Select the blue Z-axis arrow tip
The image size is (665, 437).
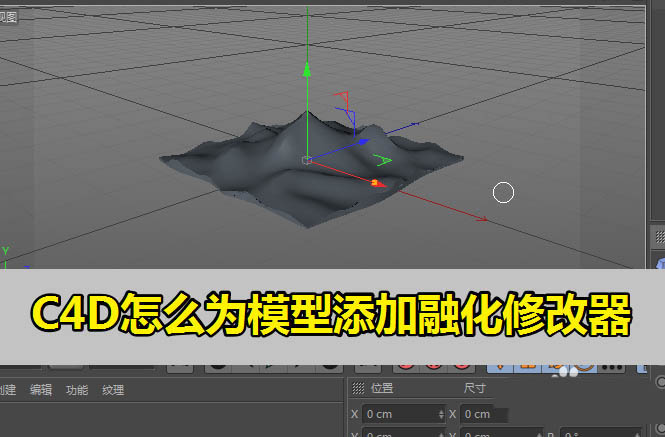pos(363,142)
